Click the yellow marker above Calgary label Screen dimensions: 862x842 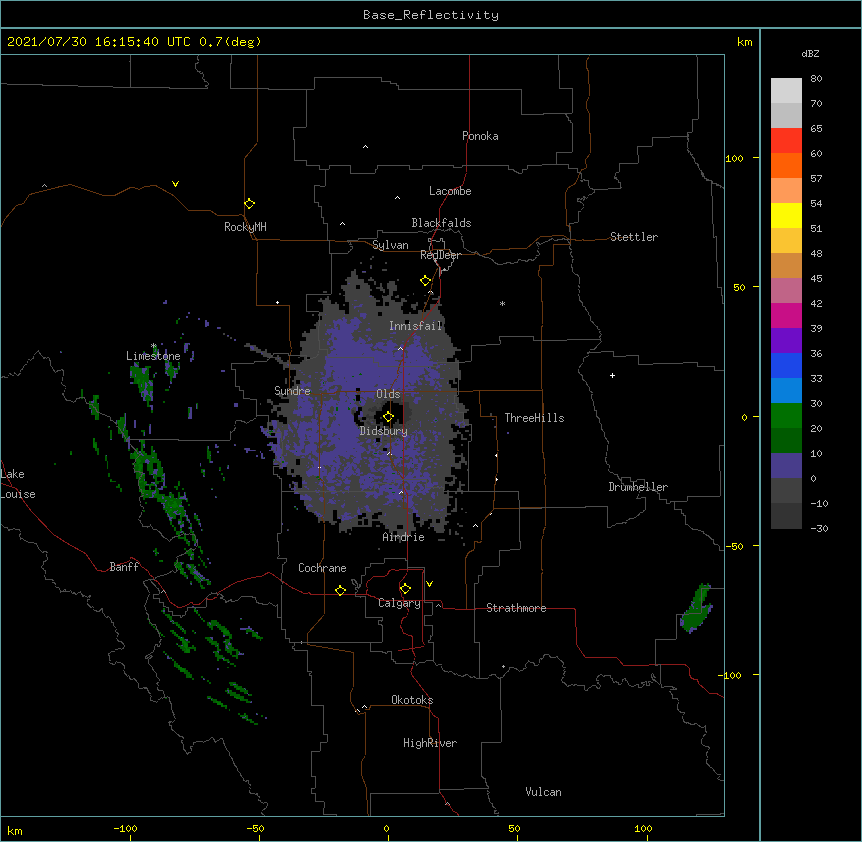405,589
